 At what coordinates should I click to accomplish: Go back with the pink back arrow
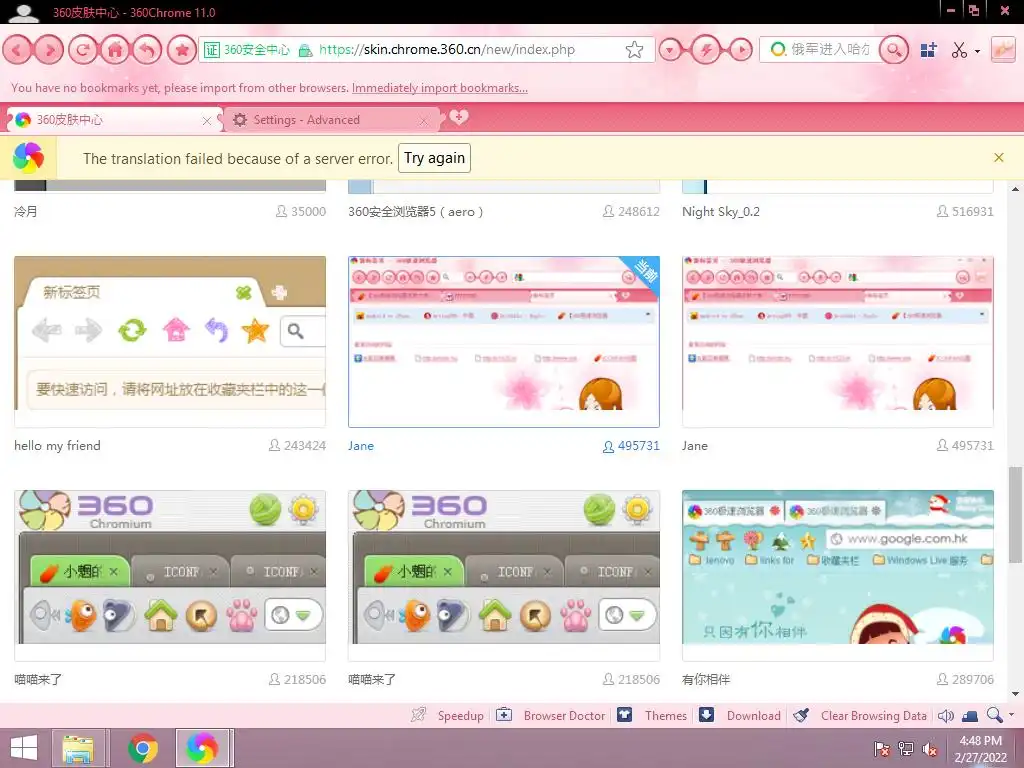[x=18, y=50]
